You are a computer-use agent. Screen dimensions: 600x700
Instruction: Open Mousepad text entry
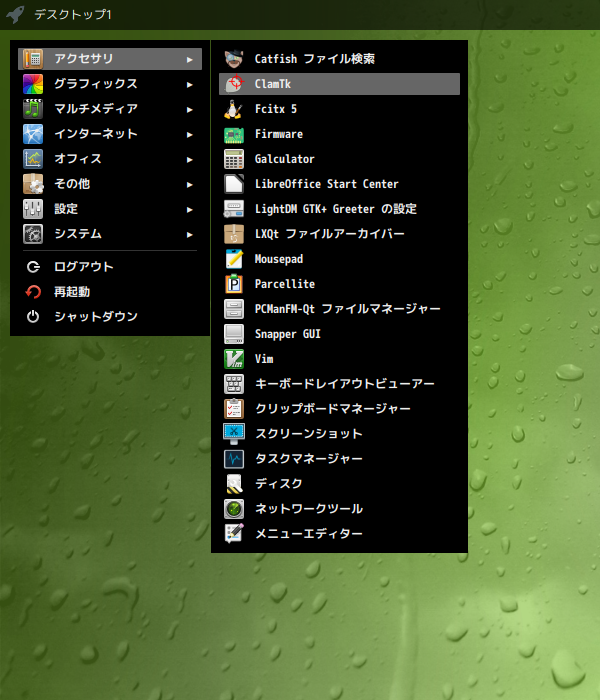(279, 259)
